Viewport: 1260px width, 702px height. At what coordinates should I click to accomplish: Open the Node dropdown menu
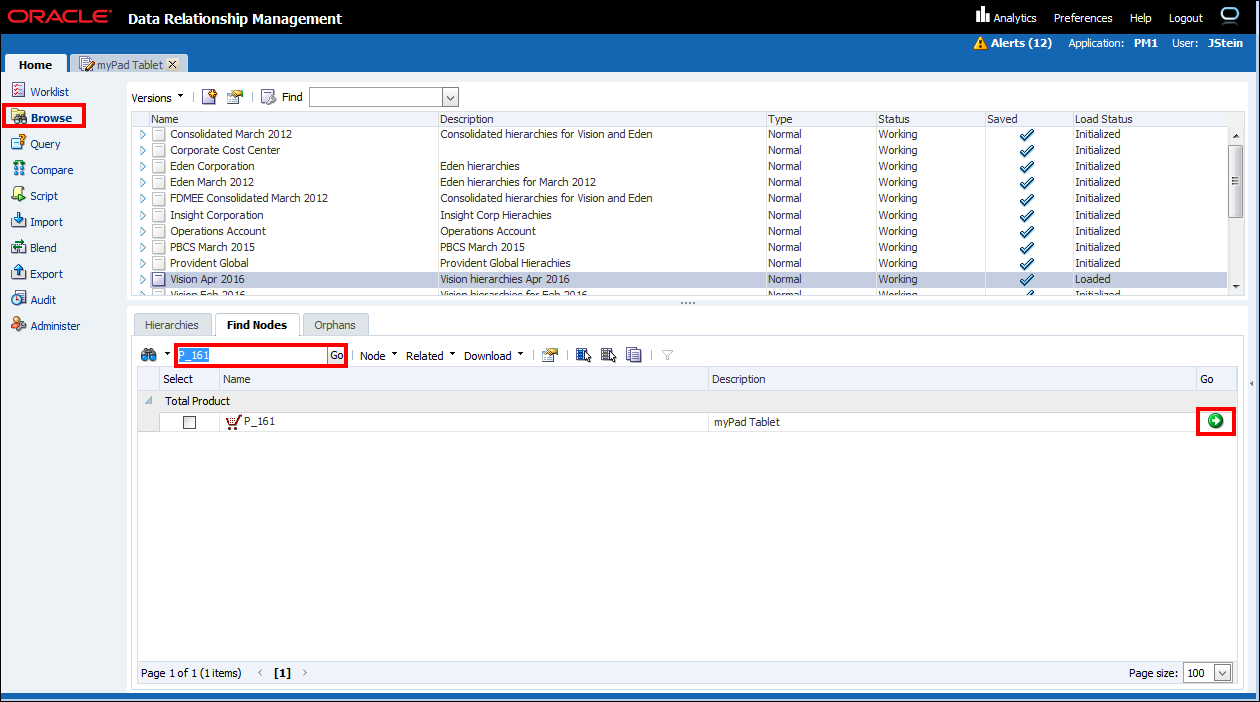(x=377, y=355)
